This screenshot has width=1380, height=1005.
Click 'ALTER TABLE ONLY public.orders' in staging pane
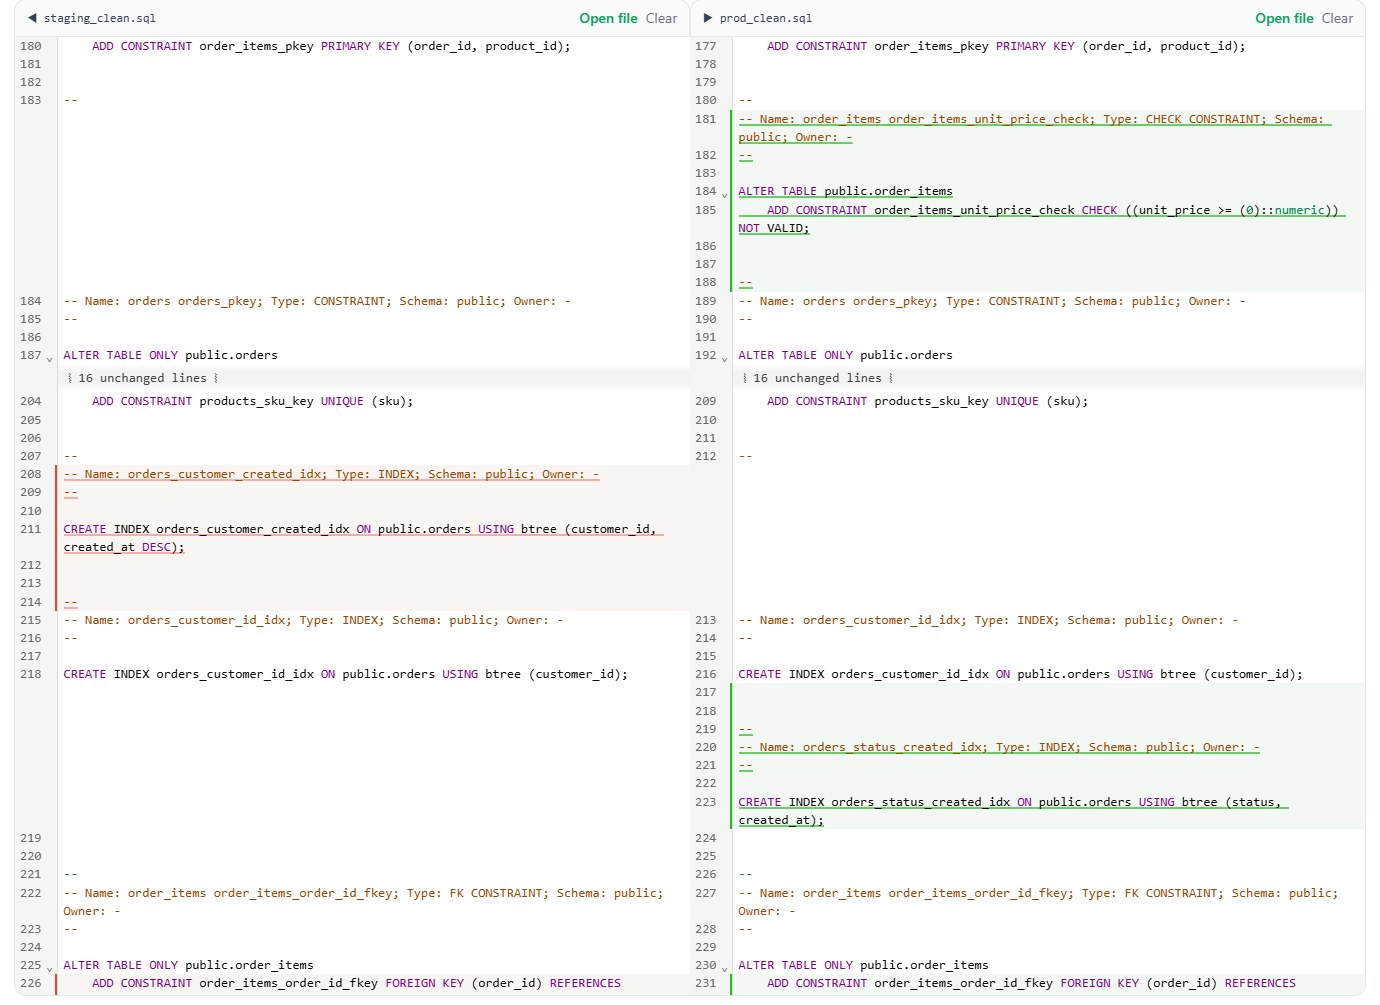pos(170,355)
